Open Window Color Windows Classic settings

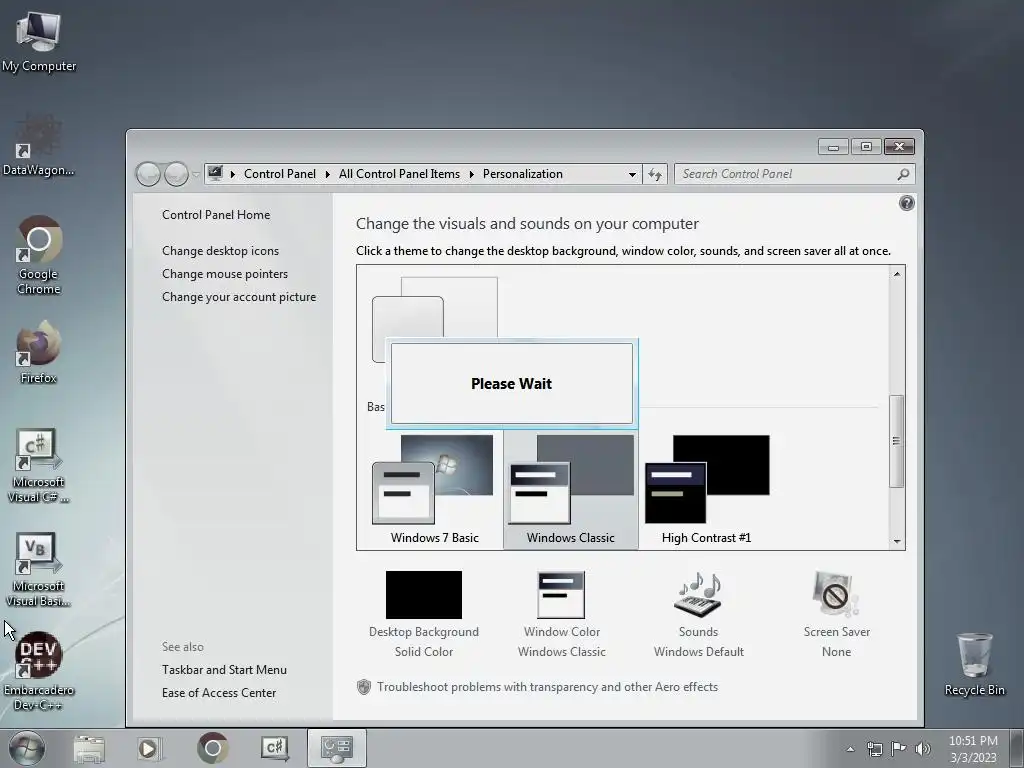[x=562, y=615]
